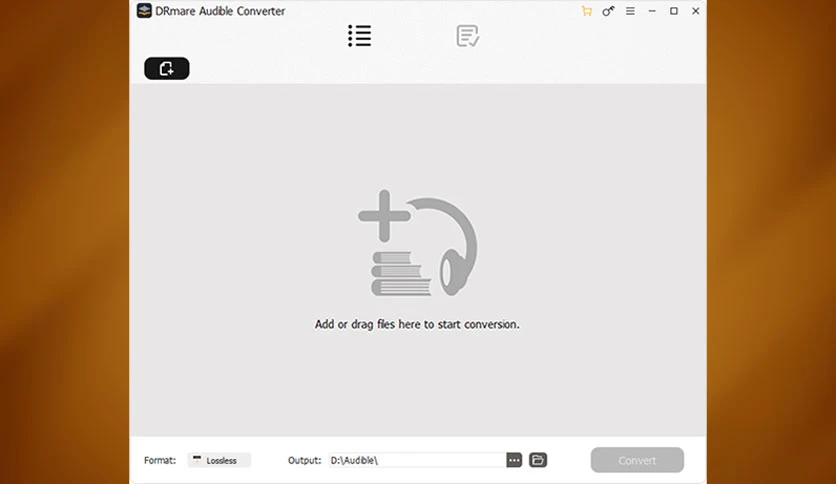Image resolution: width=836 pixels, height=484 pixels.
Task: Browse output path with three-dots button
Action: 514,460
